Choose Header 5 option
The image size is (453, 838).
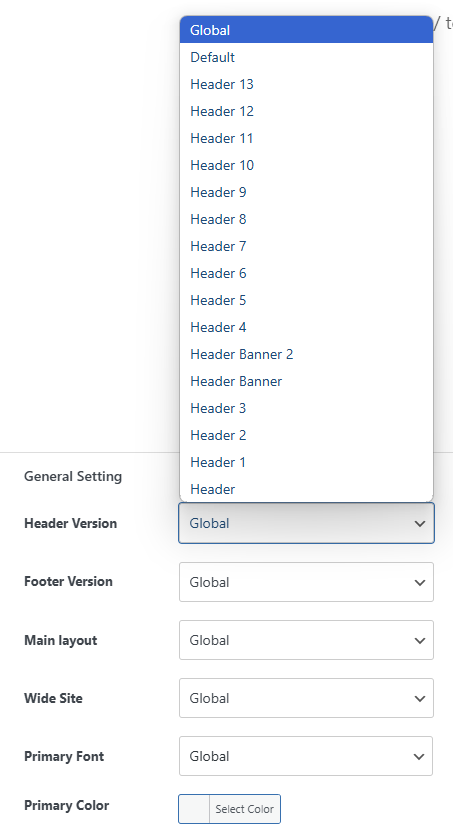click(x=306, y=300)
